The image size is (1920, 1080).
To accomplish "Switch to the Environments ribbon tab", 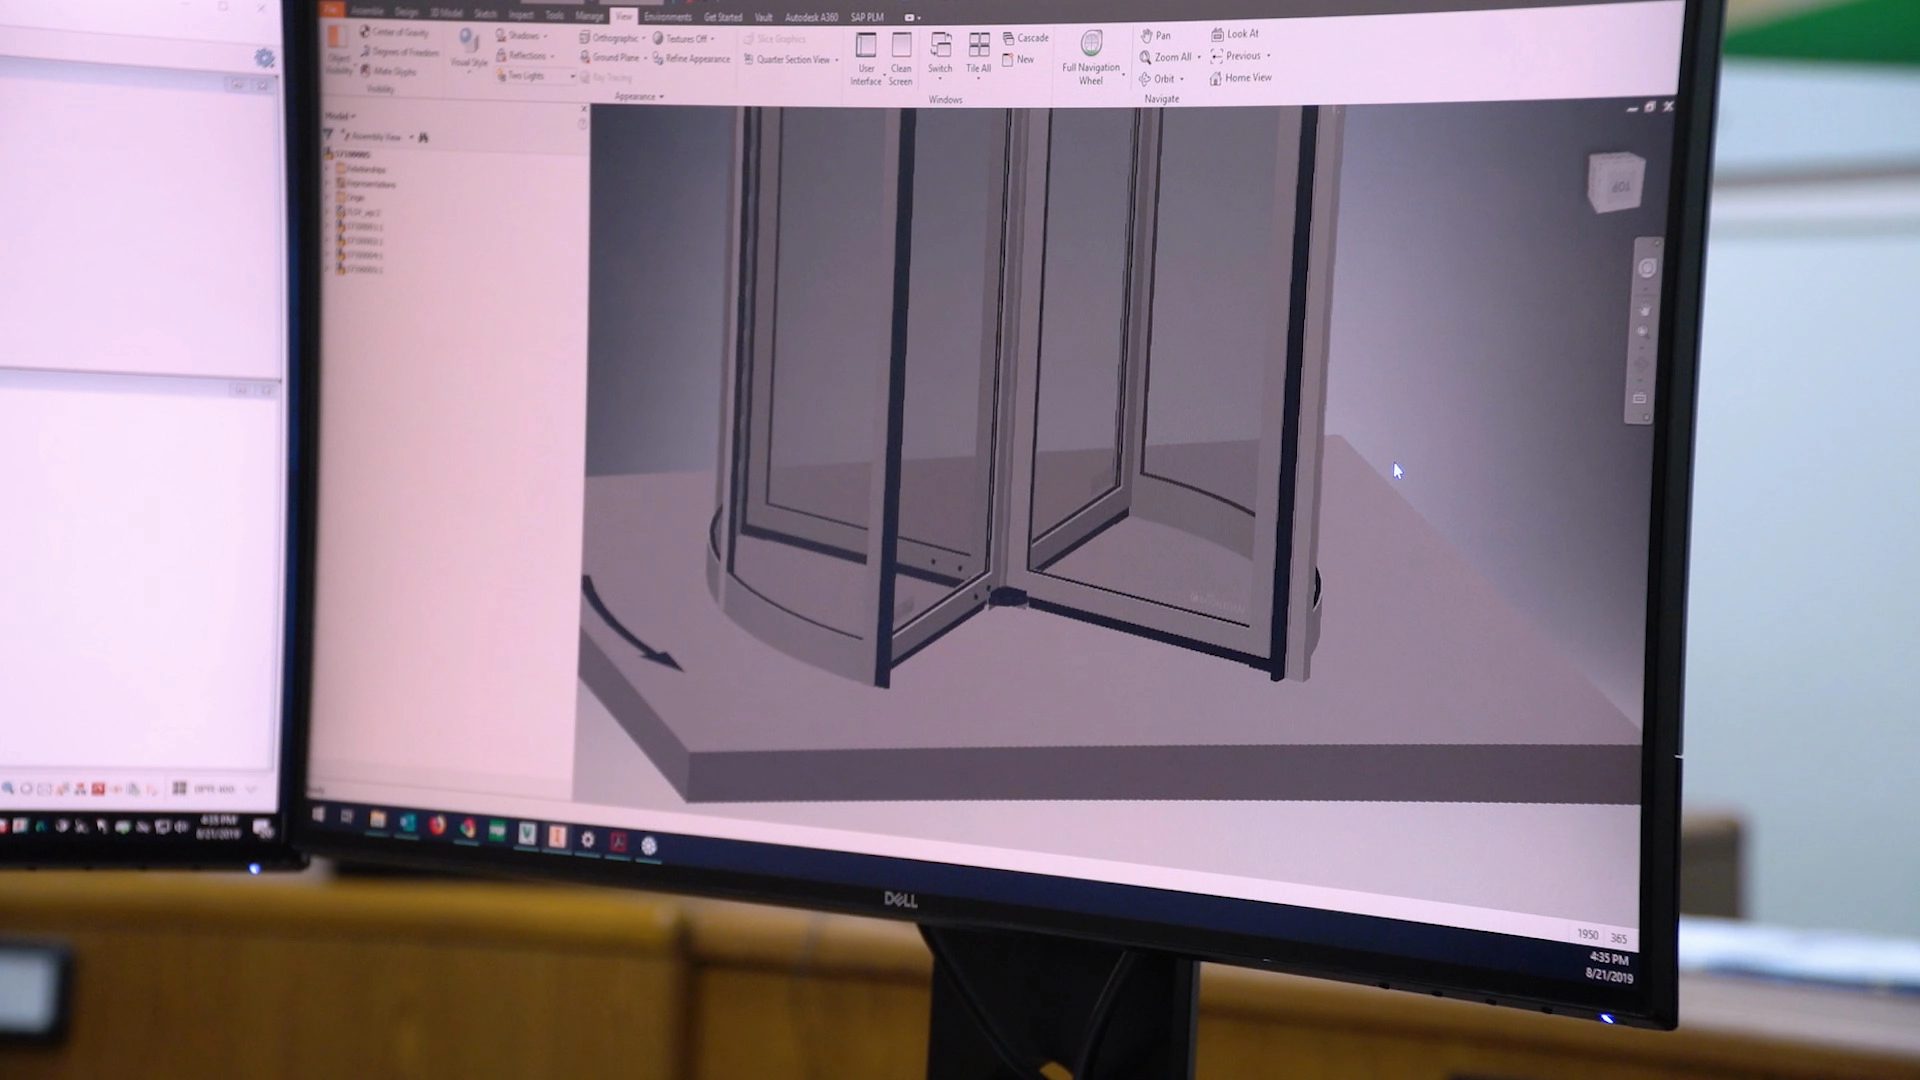I will click(x=667, y=17).
